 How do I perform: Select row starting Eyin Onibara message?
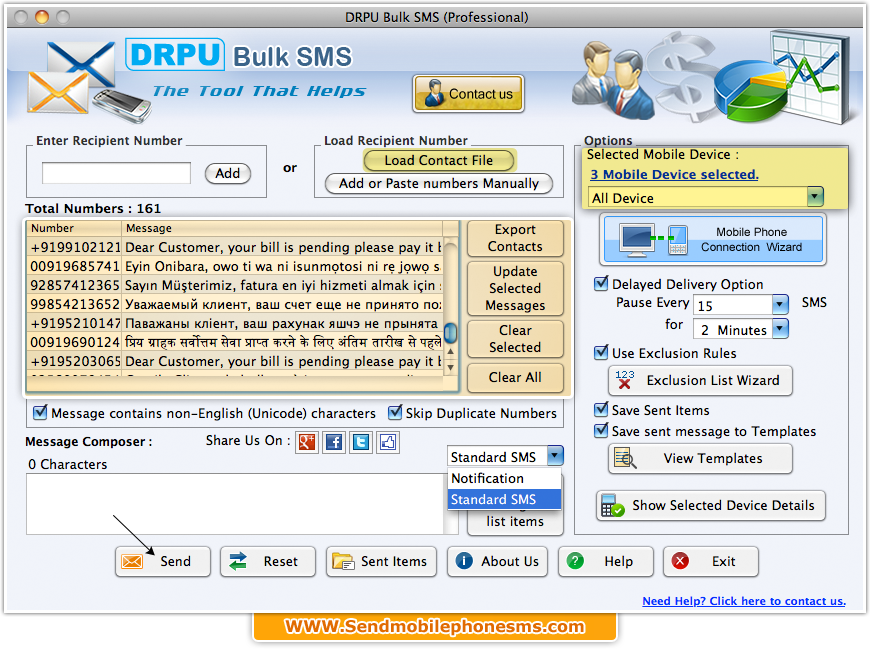235,266
